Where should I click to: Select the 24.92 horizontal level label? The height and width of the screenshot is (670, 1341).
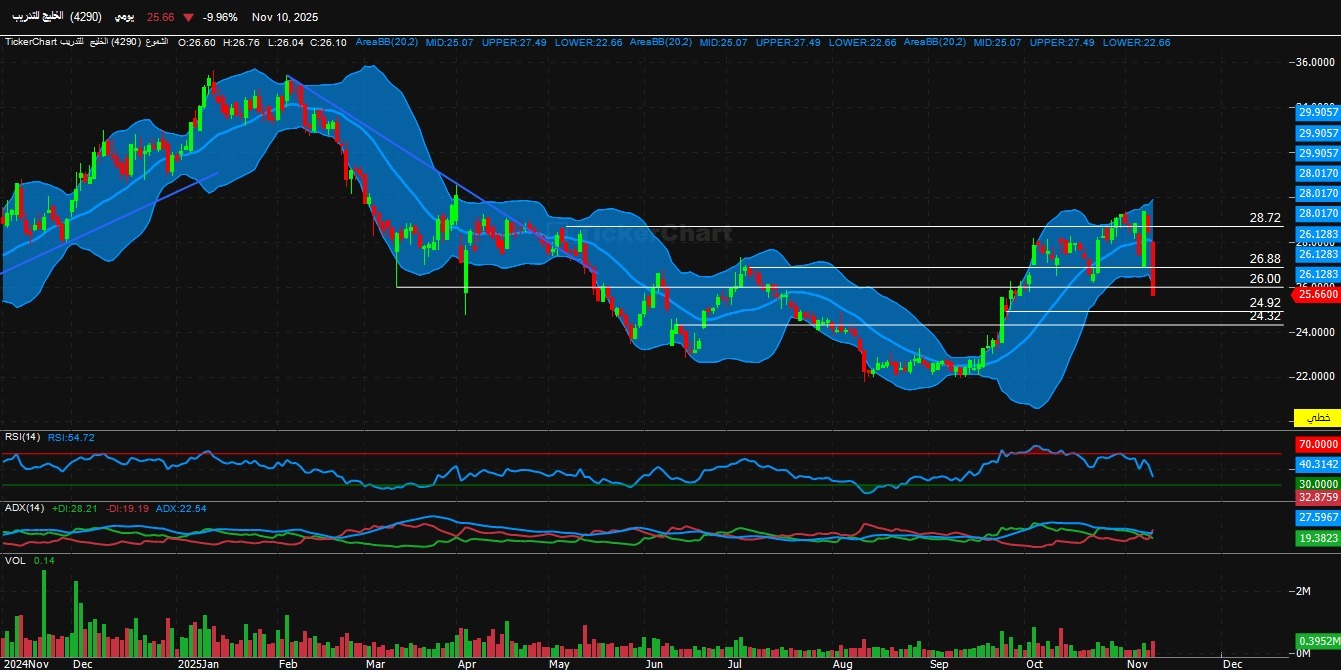coord(1265,303)
